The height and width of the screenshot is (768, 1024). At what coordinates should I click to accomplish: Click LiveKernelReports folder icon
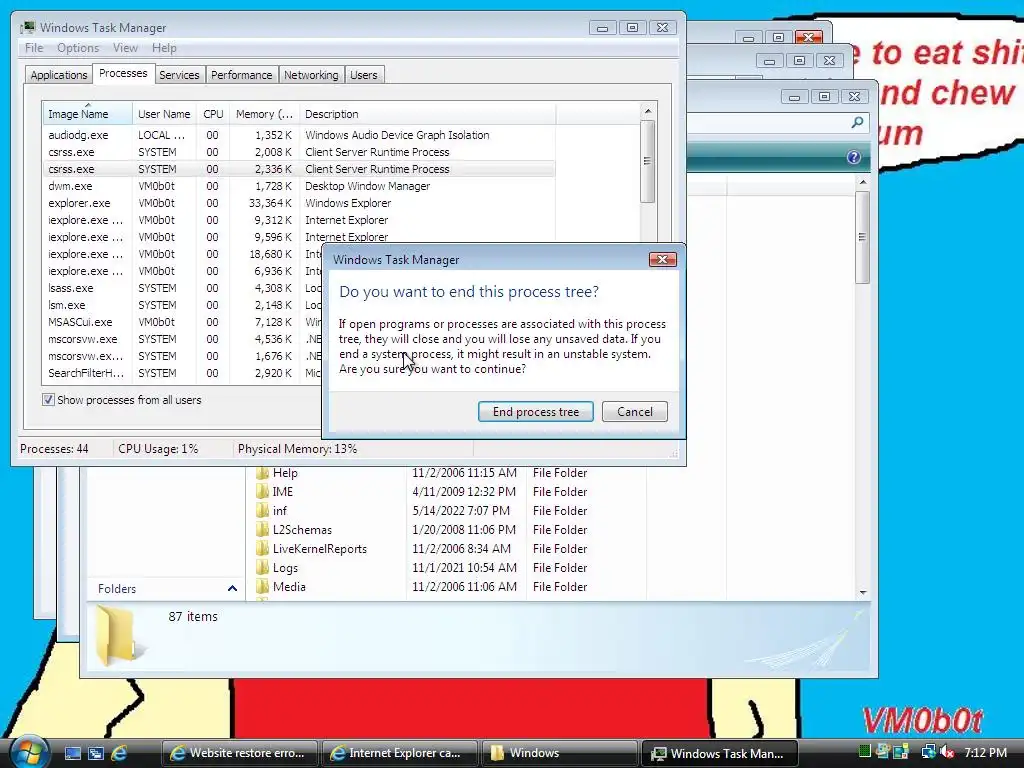point(263,549)
